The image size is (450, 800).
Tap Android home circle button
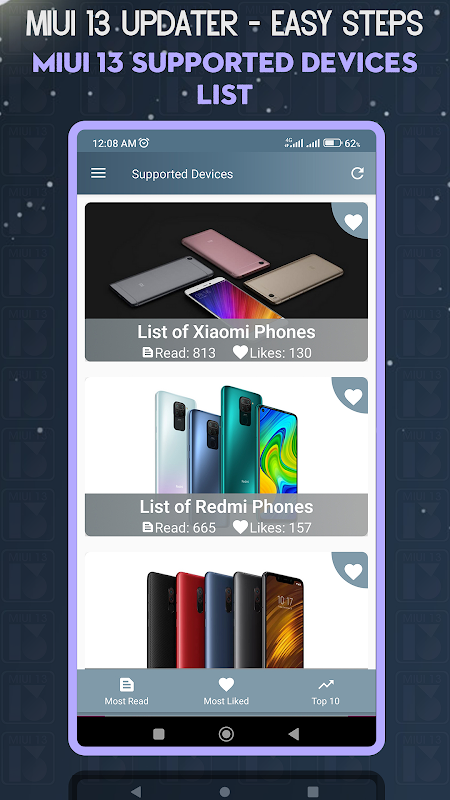tap(226, 734)
